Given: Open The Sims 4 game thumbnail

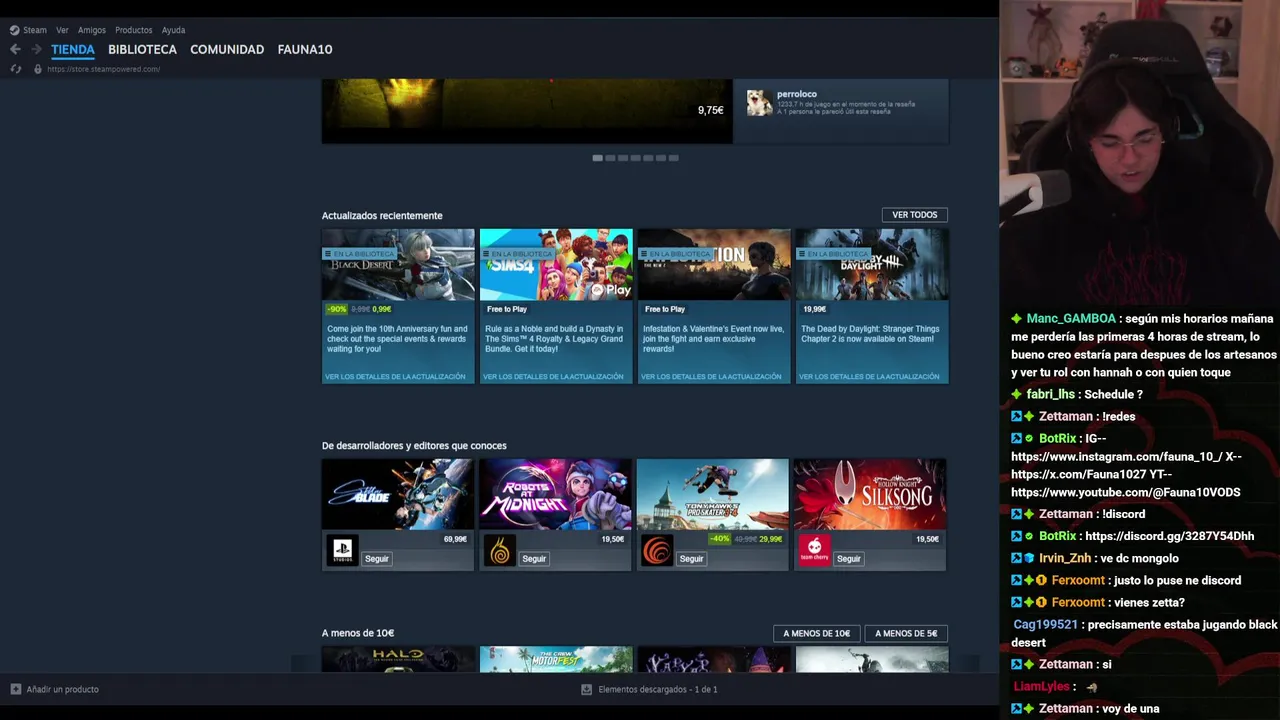Looking at the screenshot, I should click(x=556, y=265).
